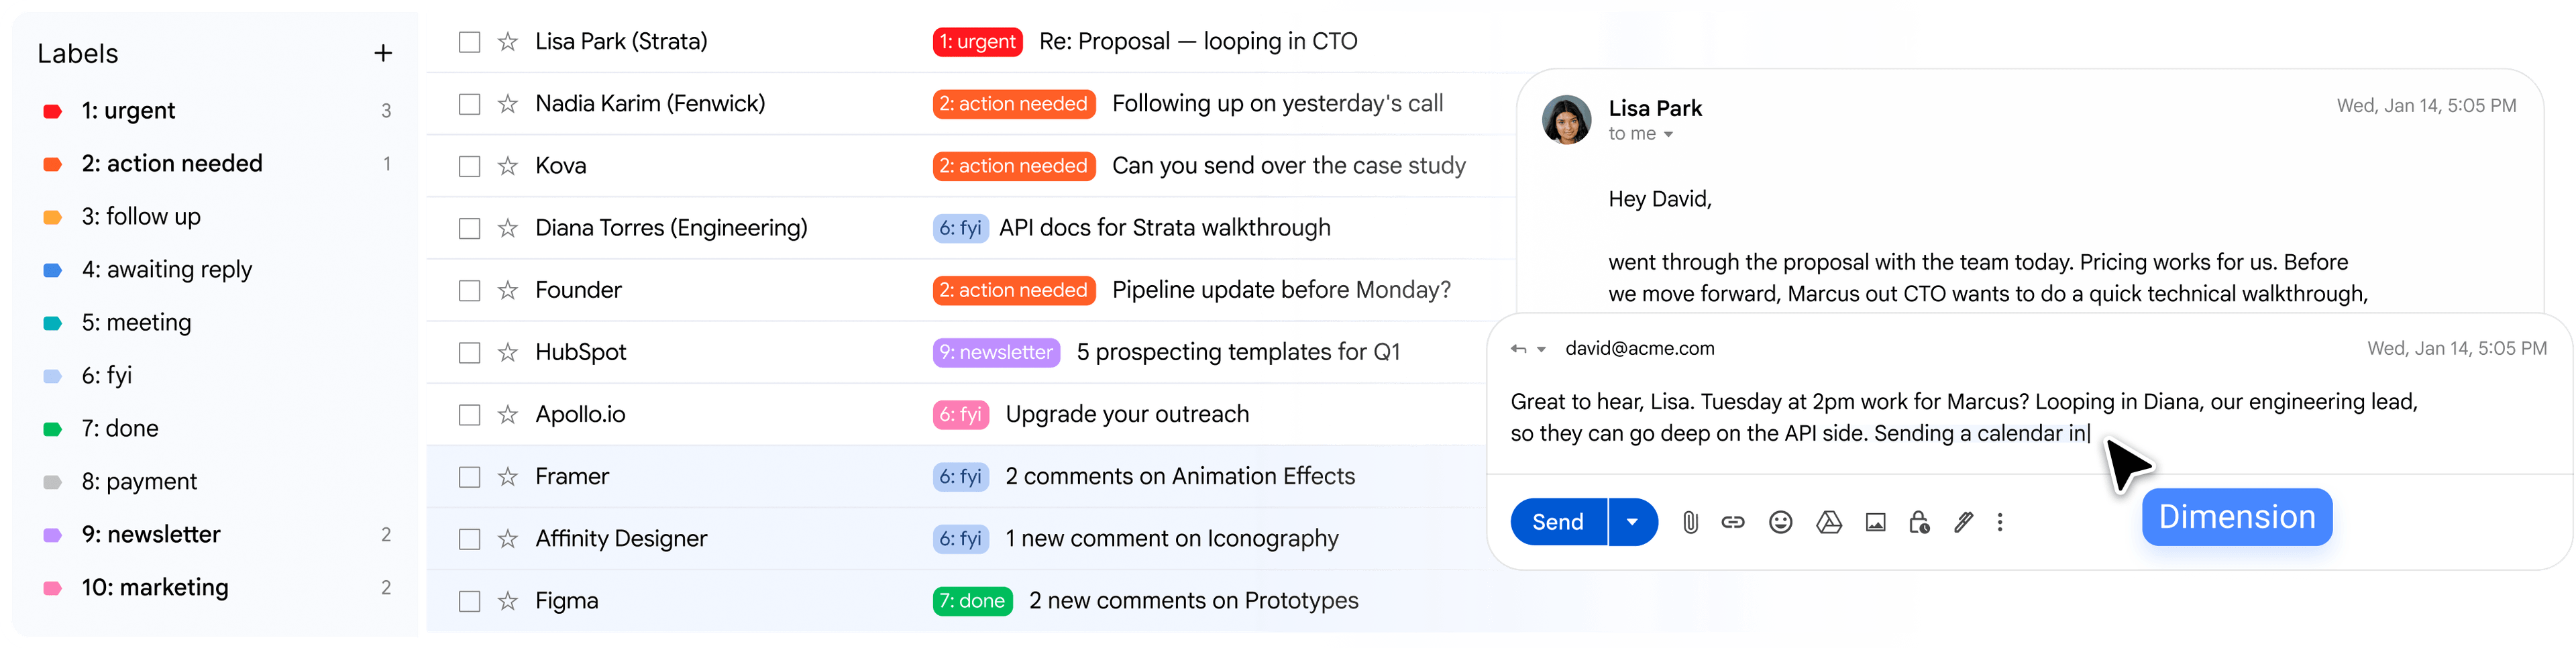The height and width of the screenshot is (648, 2576).
Task: Expand the 'to me' recipient details
Action: point(1668,133)
